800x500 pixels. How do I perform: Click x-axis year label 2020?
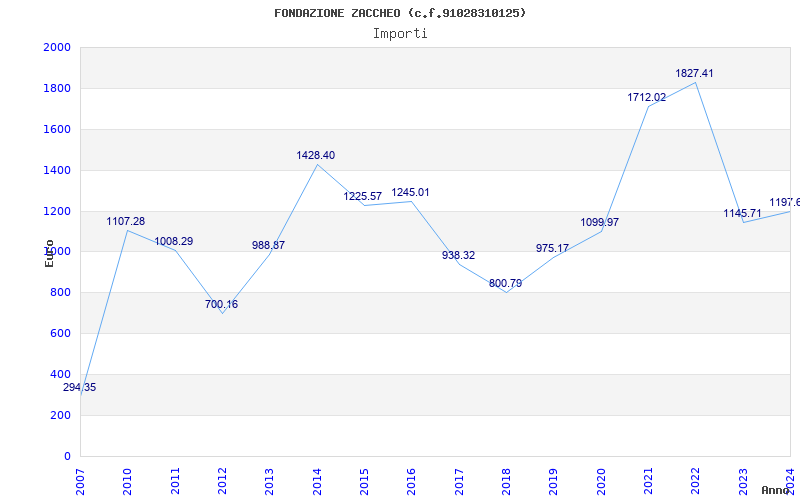(601, 482)
